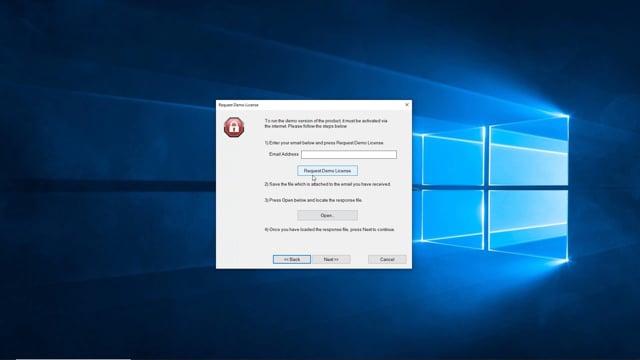Go back with the << Back button
640x360 pixels.
pos(292,259)
